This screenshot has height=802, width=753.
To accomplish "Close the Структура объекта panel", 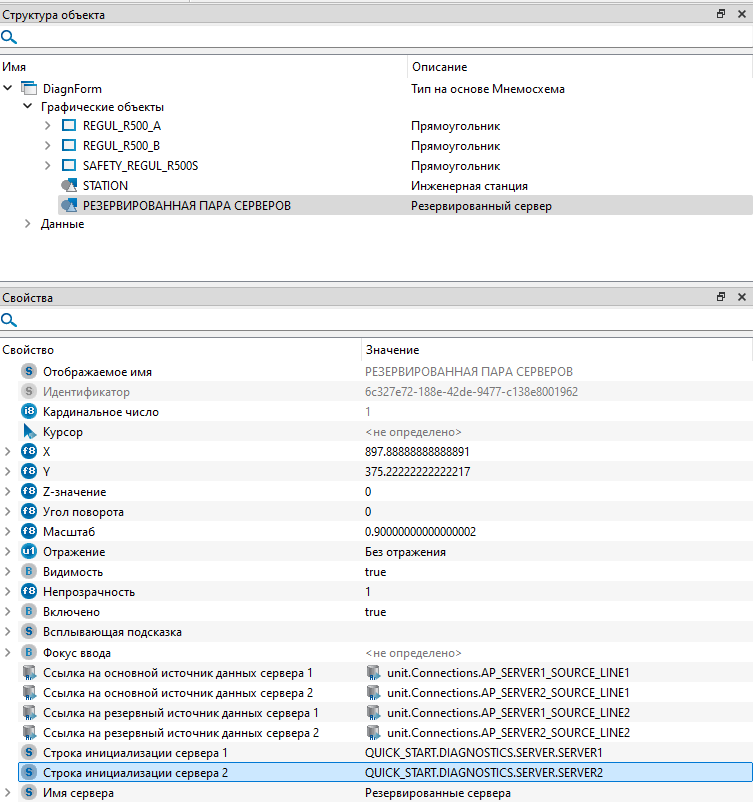I will coord(741,15).
